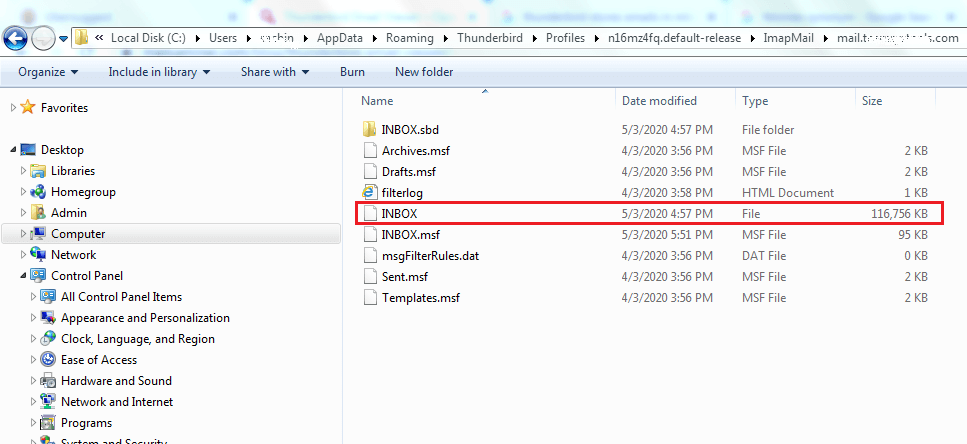Screen dimensions: 967x444
Task: Expand the Programs tree node
Action: coord(33,422)
